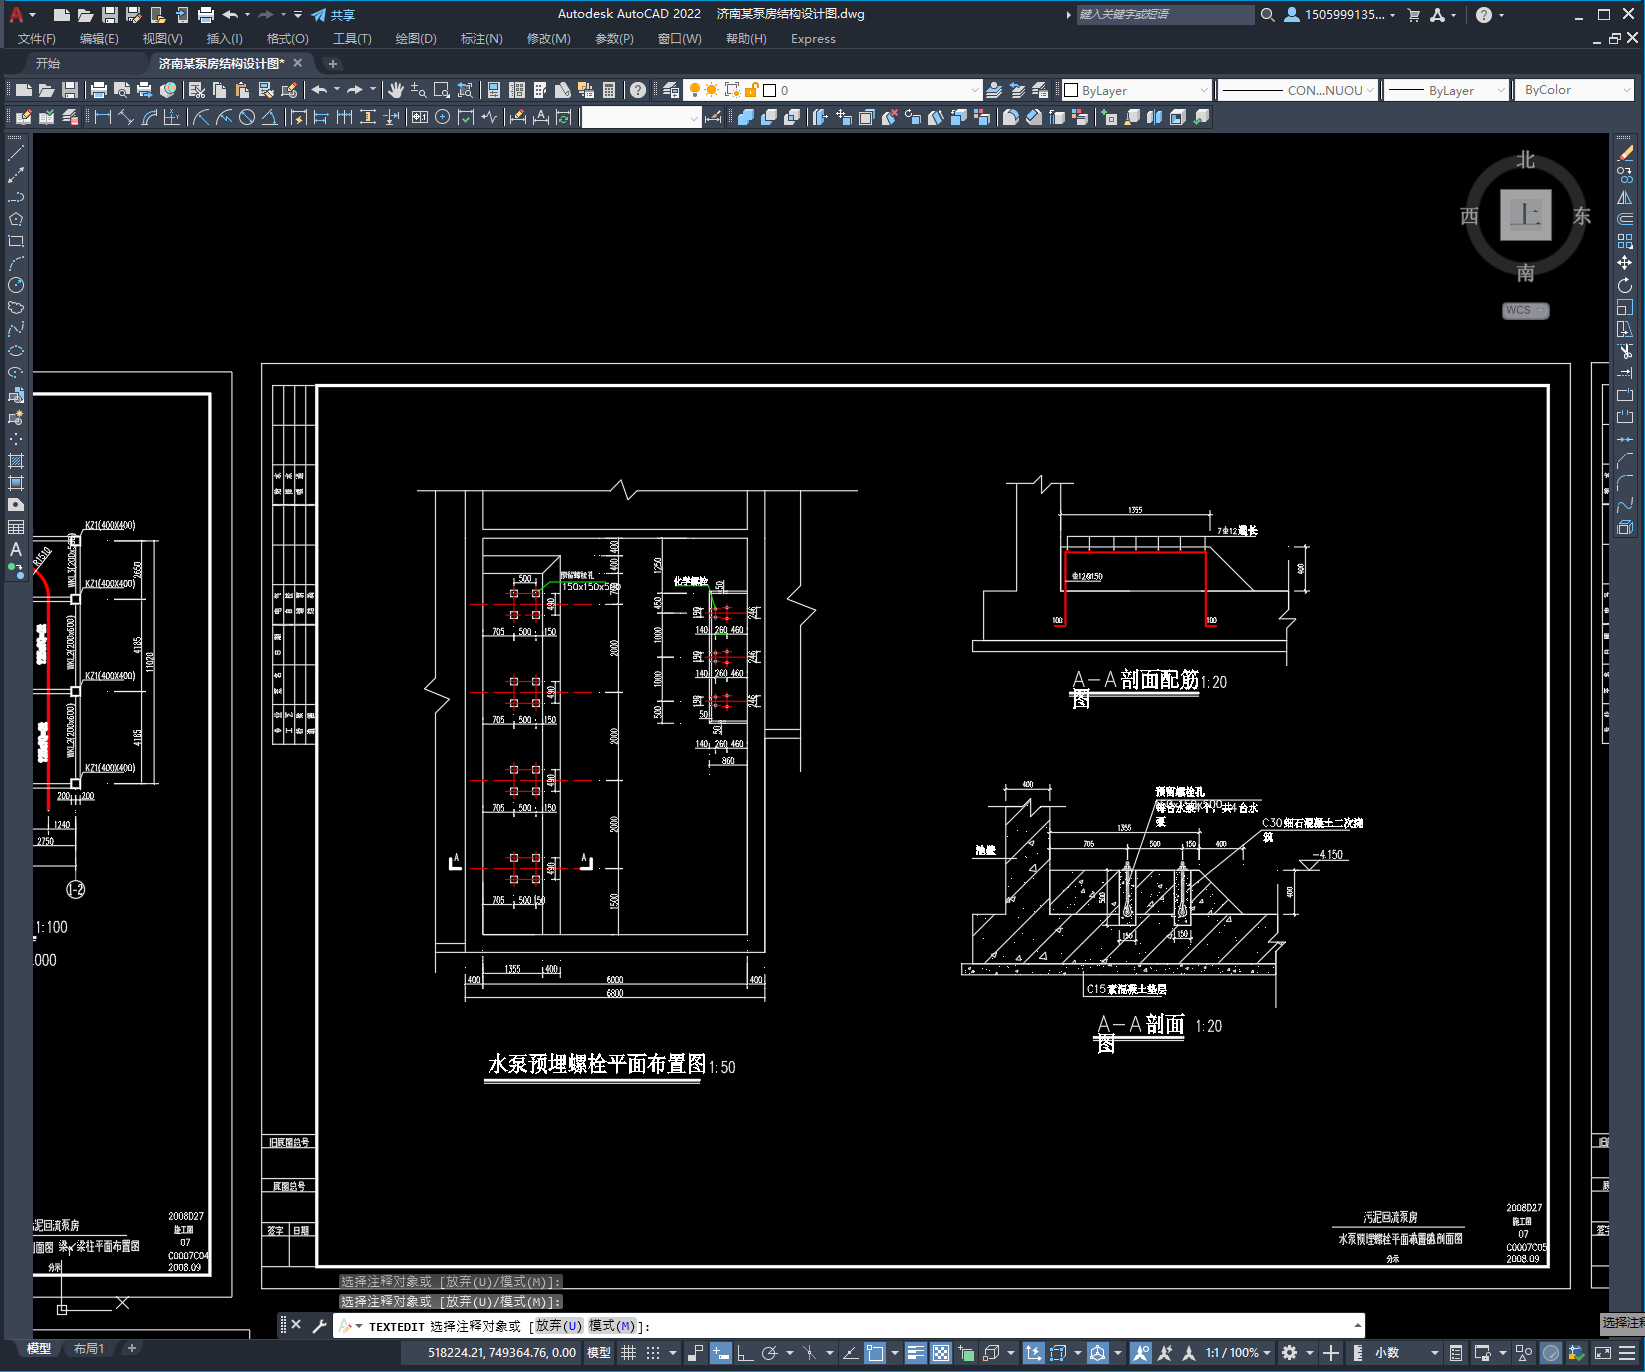Open the Layer Properties manager icon
Image resolution: width=1645 pixels, height=1372 pixels.
click(671, 90)
